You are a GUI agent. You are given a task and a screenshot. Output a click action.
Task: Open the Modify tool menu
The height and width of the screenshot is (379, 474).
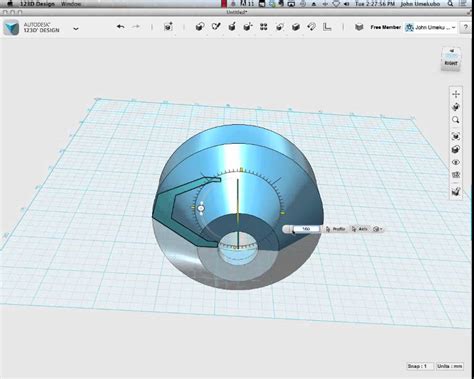(248, 27)
